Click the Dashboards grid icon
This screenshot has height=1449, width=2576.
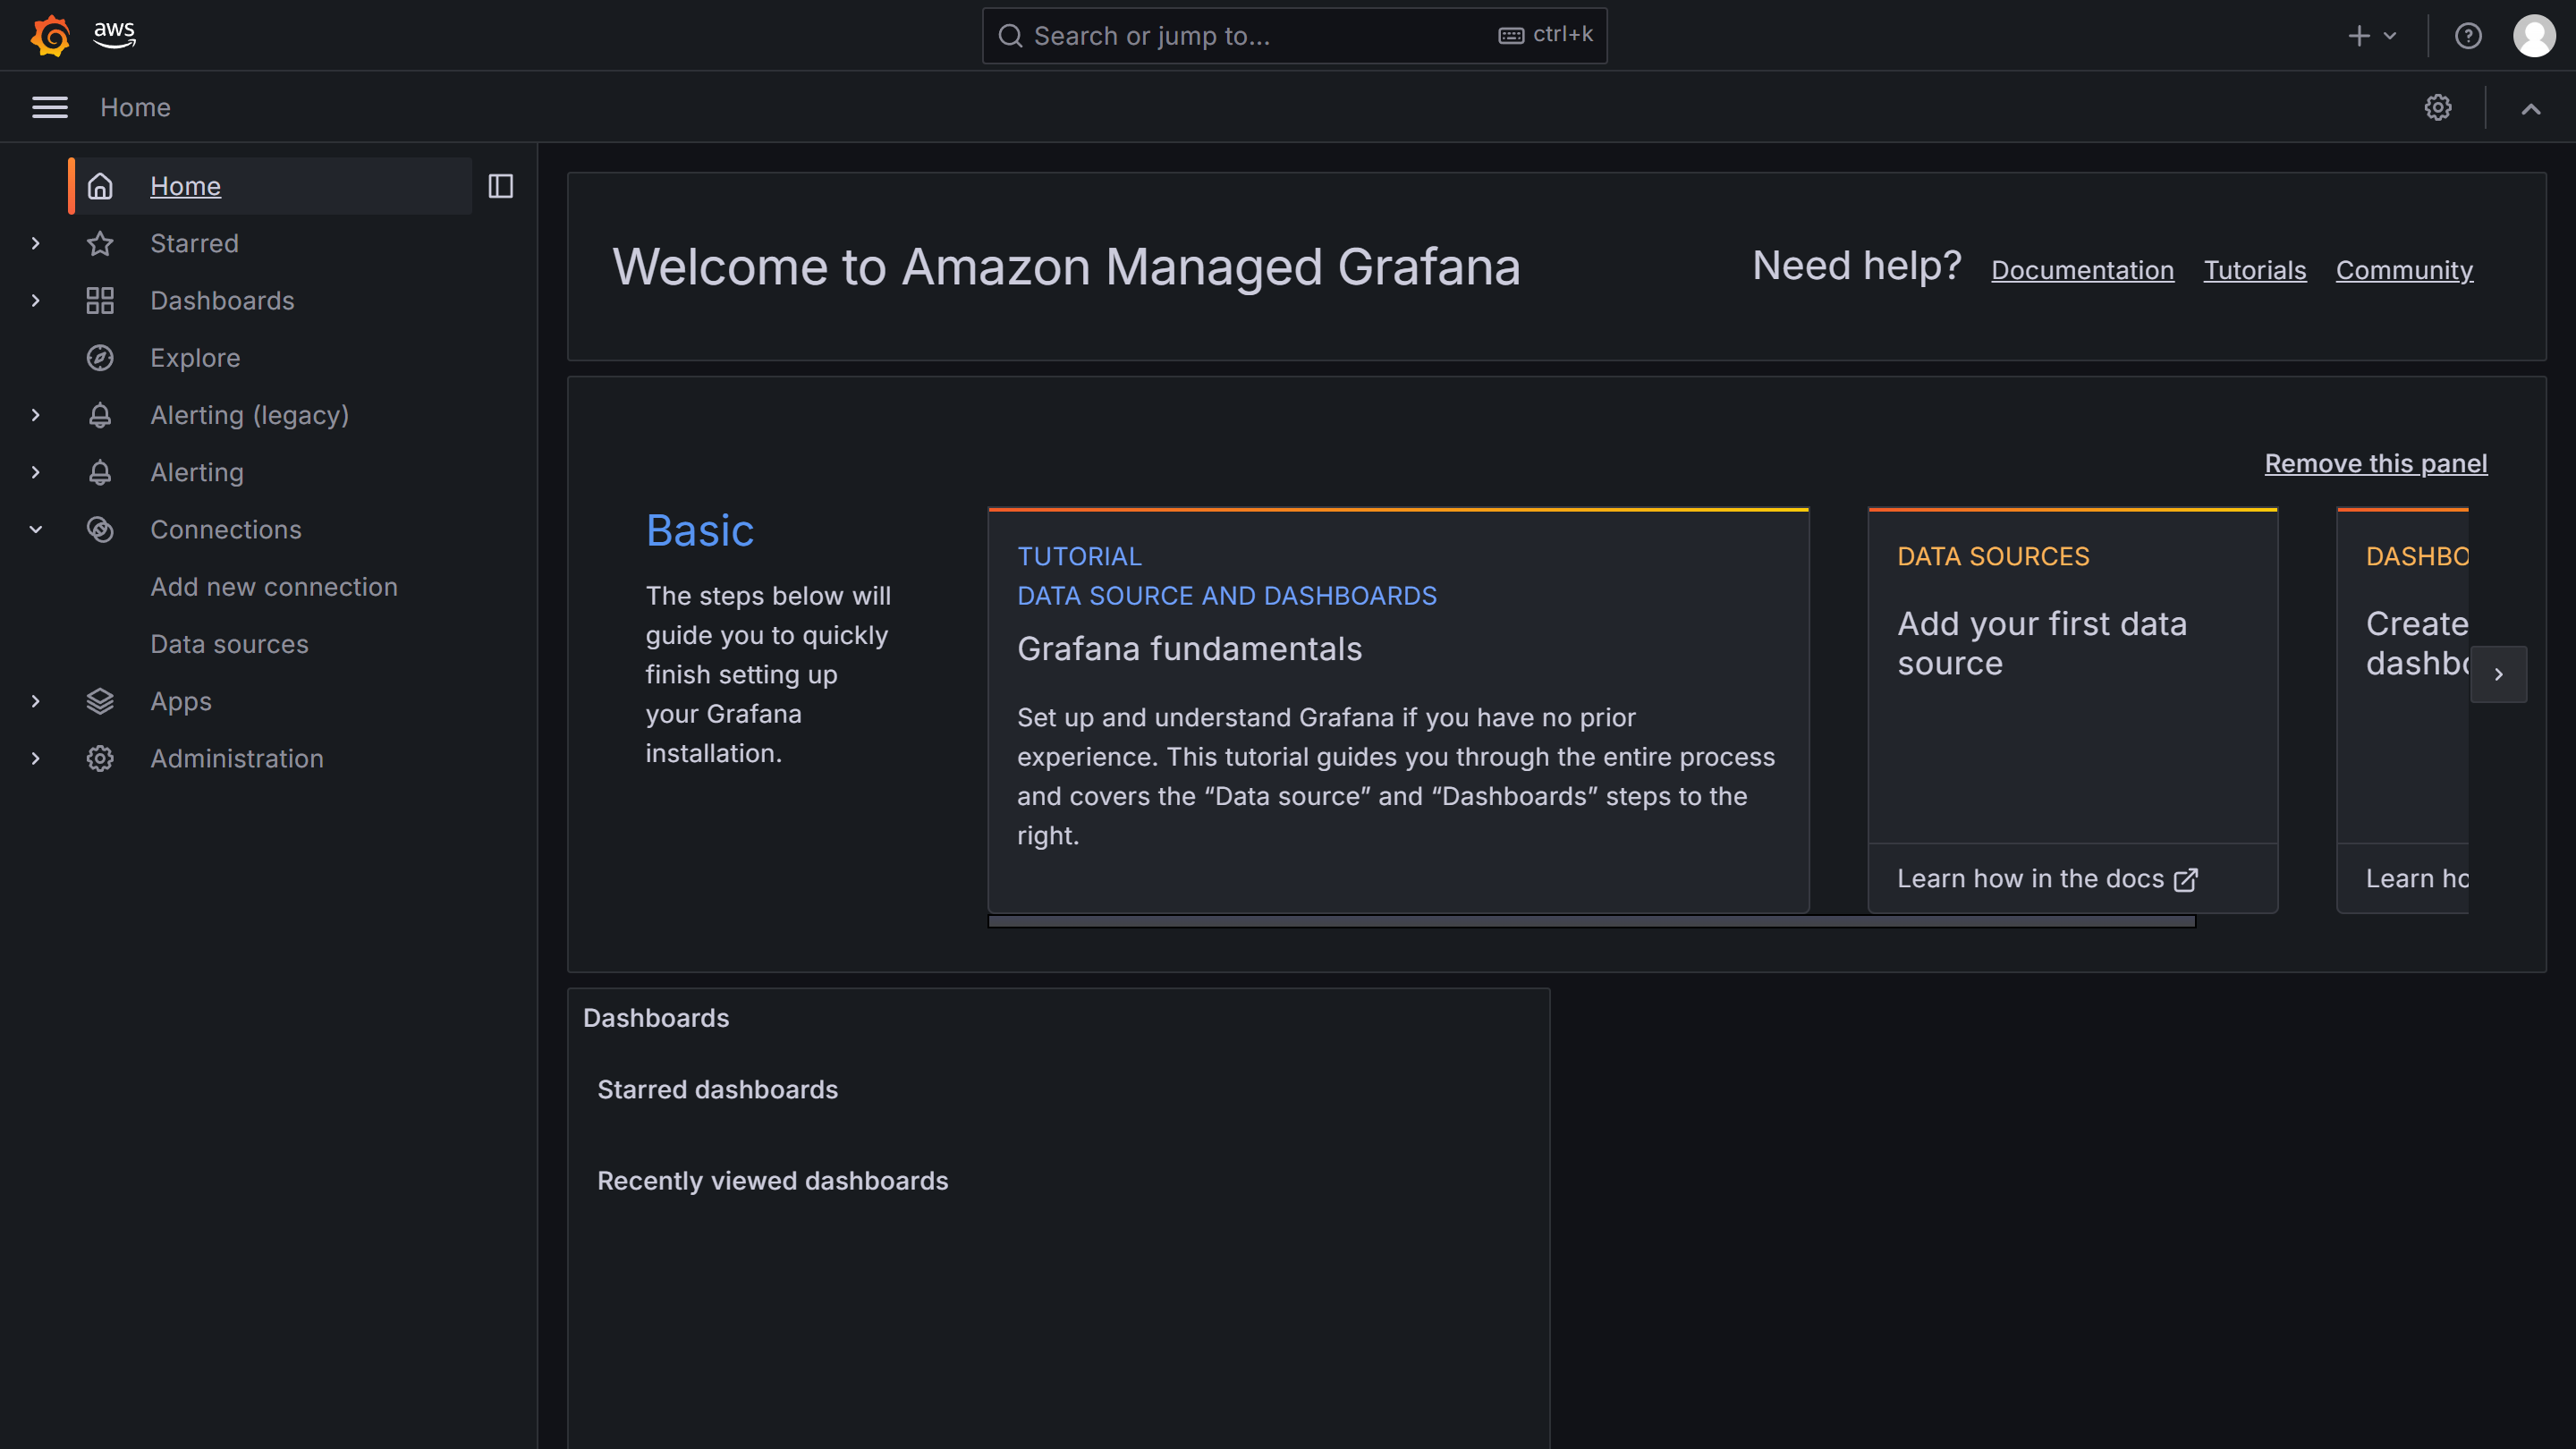pyautogui.click(x=100, y=300)
